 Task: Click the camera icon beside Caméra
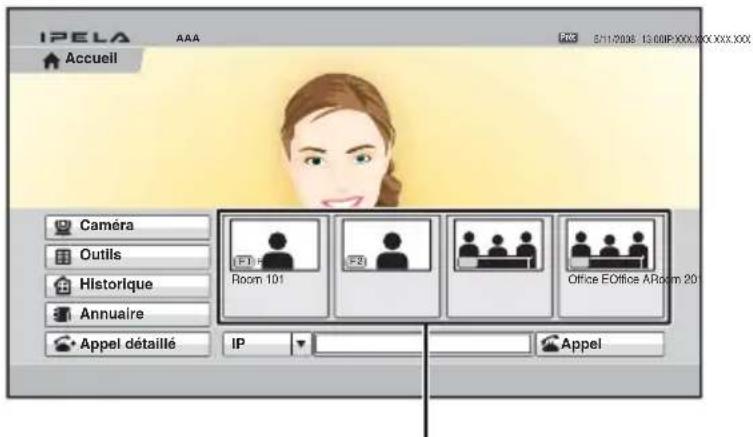click(63, 227)
